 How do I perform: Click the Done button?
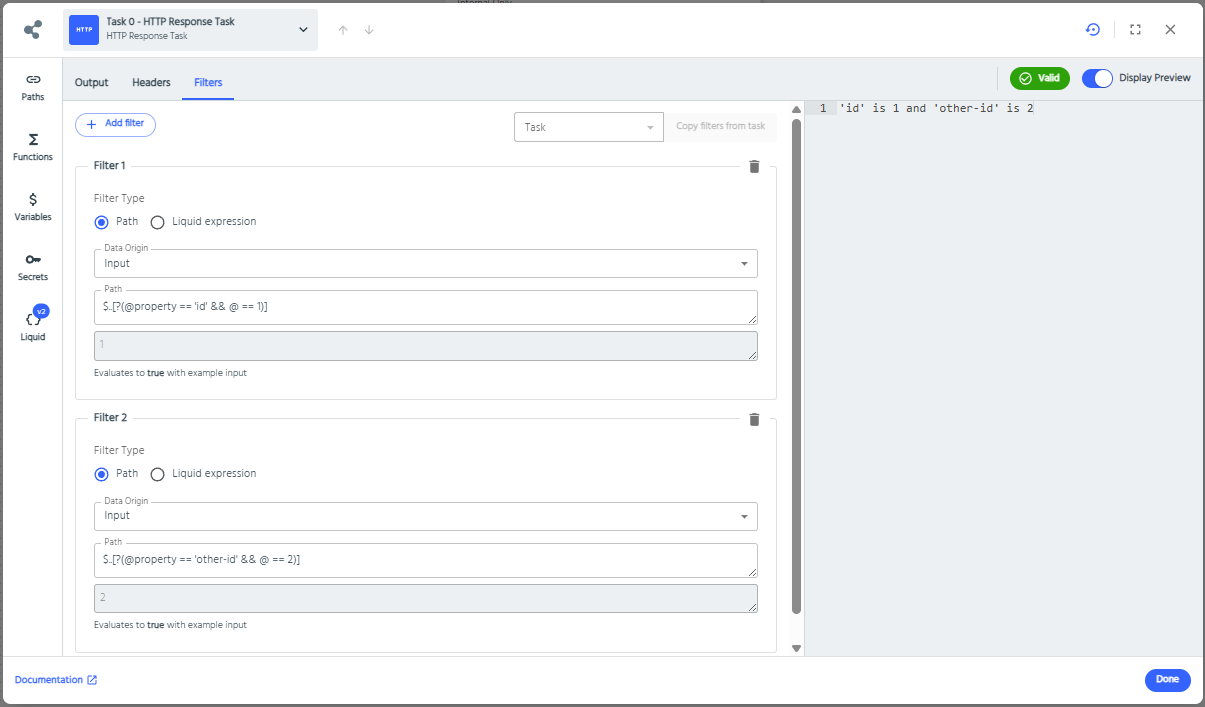coord(1167,680)
